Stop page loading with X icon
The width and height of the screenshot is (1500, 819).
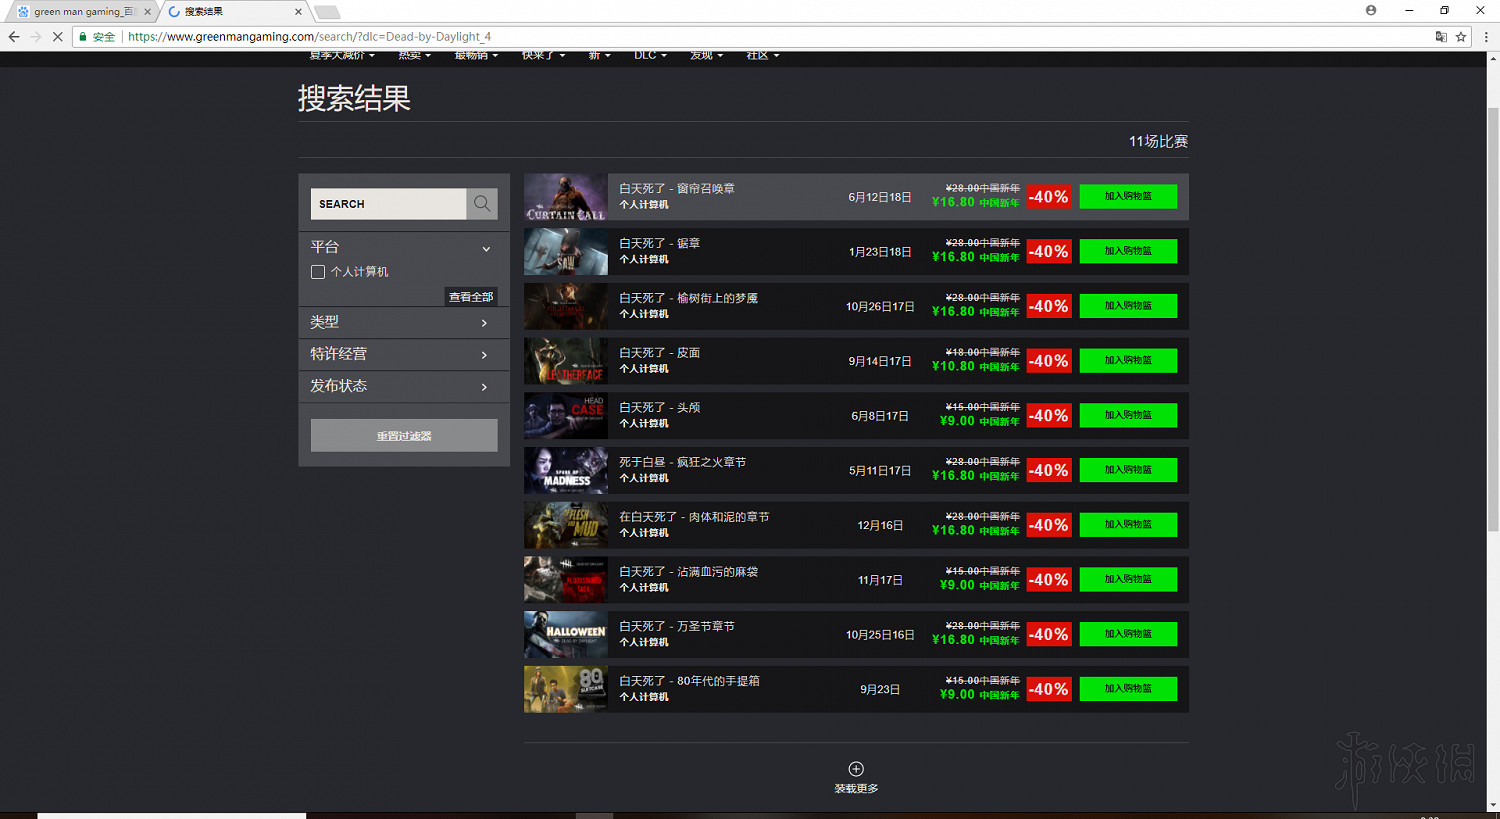click(x=57, y=37)
